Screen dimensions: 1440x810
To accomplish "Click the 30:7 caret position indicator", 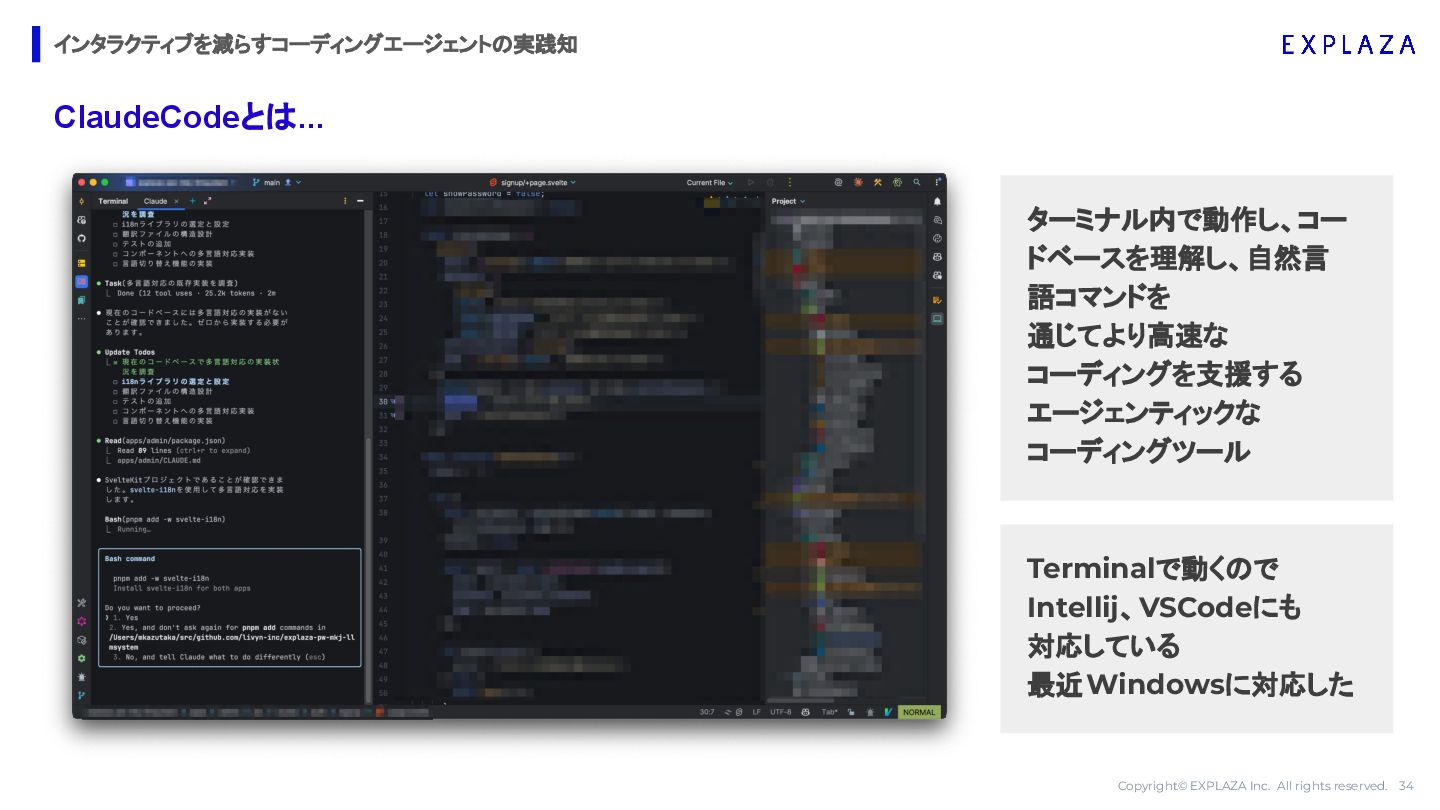I will 707,712.
